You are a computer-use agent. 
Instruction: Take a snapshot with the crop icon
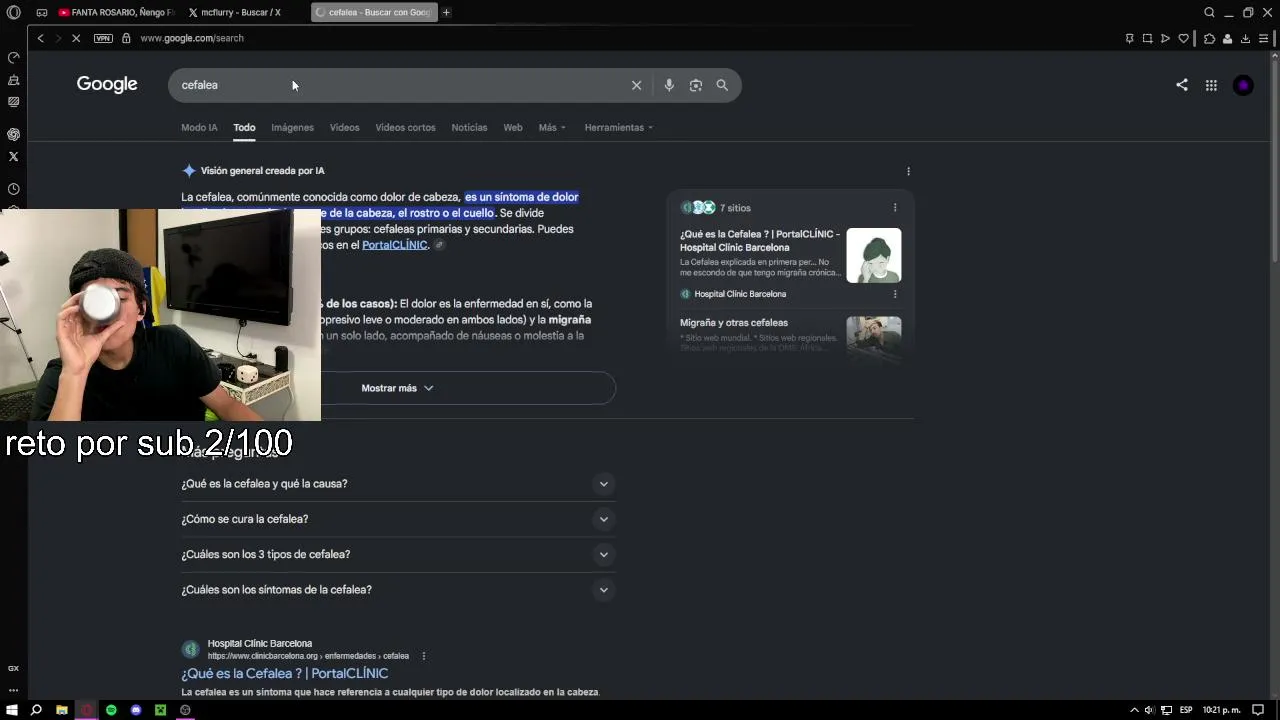click(x=1147, y=38)
